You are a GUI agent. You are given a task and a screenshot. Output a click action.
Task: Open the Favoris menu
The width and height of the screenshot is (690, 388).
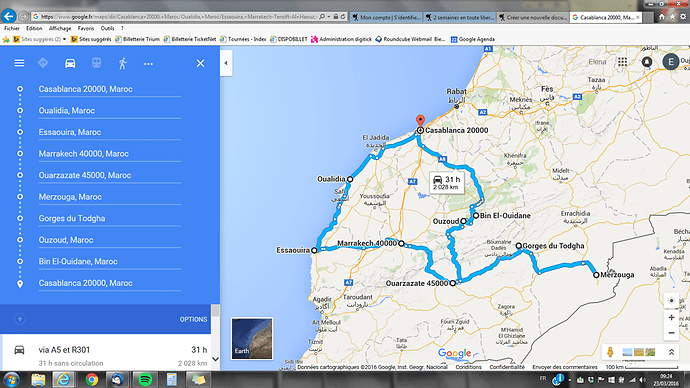click(x=86, y=29)
